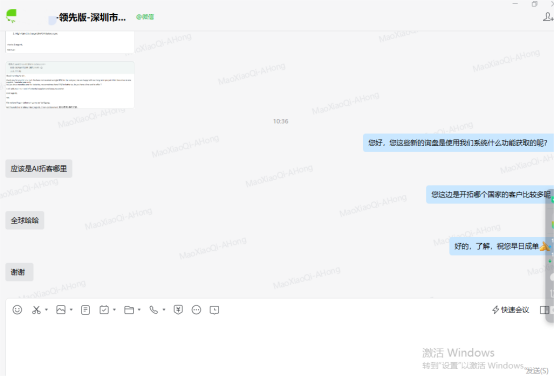Click the 发送(S) send button
The width and height of the screenshot is (554, 377).
pos(537,371)
